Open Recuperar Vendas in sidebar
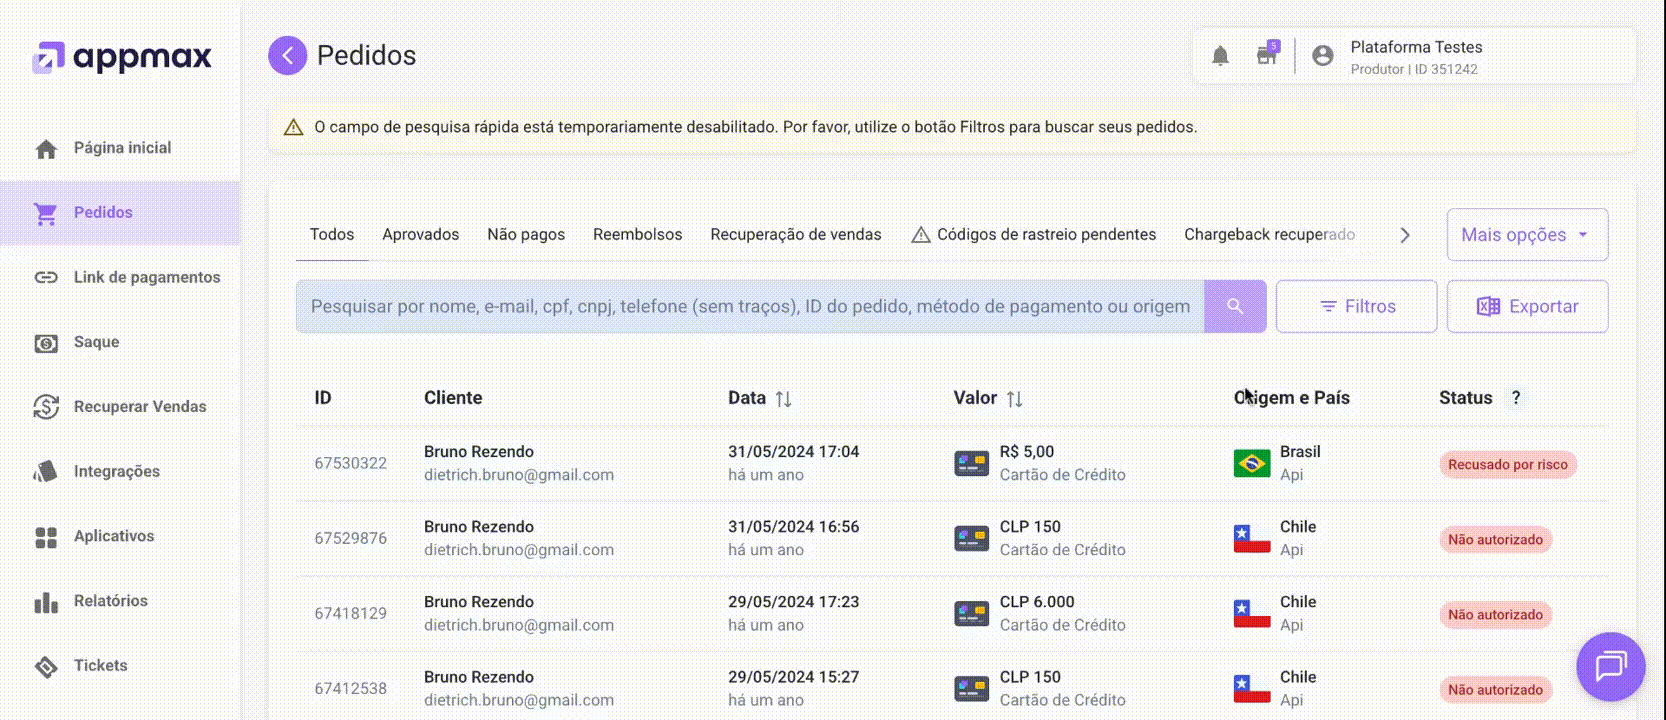The width and height of the screenshot is (1666, 720). pyautogui.click(x=139, y=407)
